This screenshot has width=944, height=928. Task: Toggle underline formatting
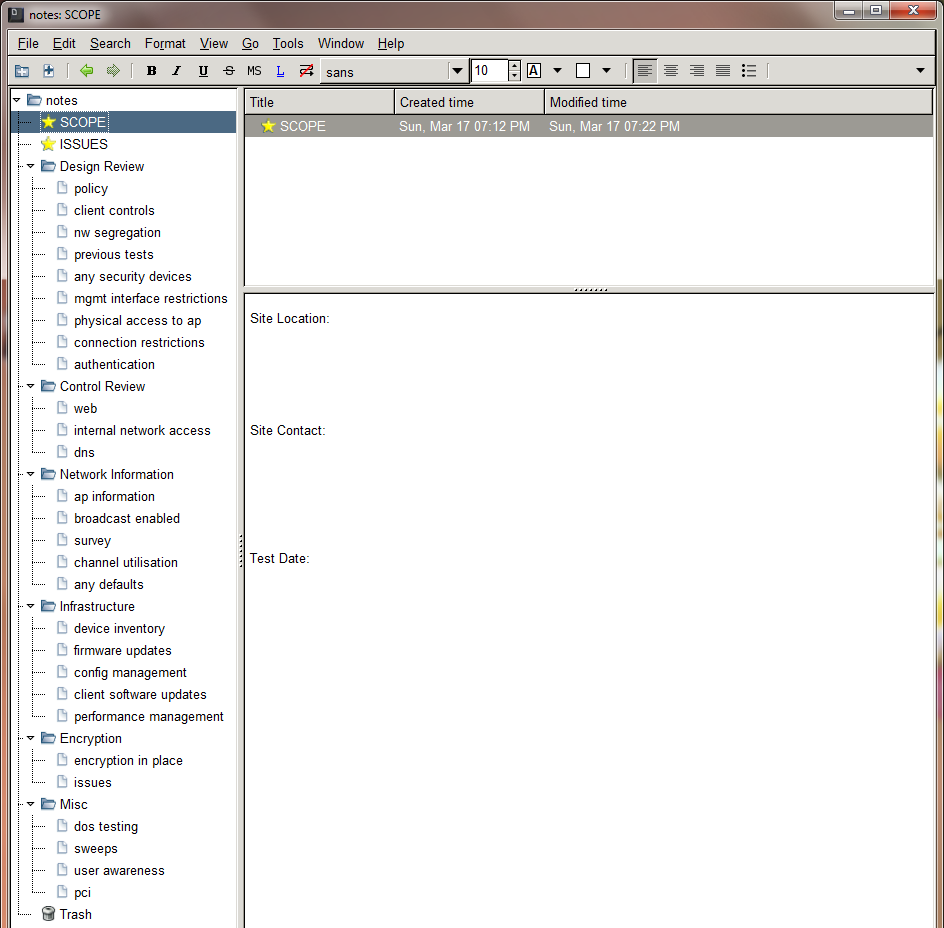(203, 71)
